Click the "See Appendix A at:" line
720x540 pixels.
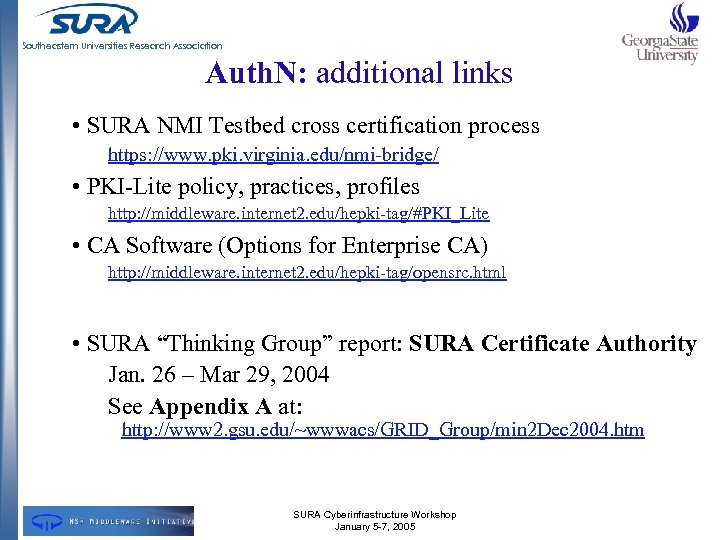(x=205, y=406)
